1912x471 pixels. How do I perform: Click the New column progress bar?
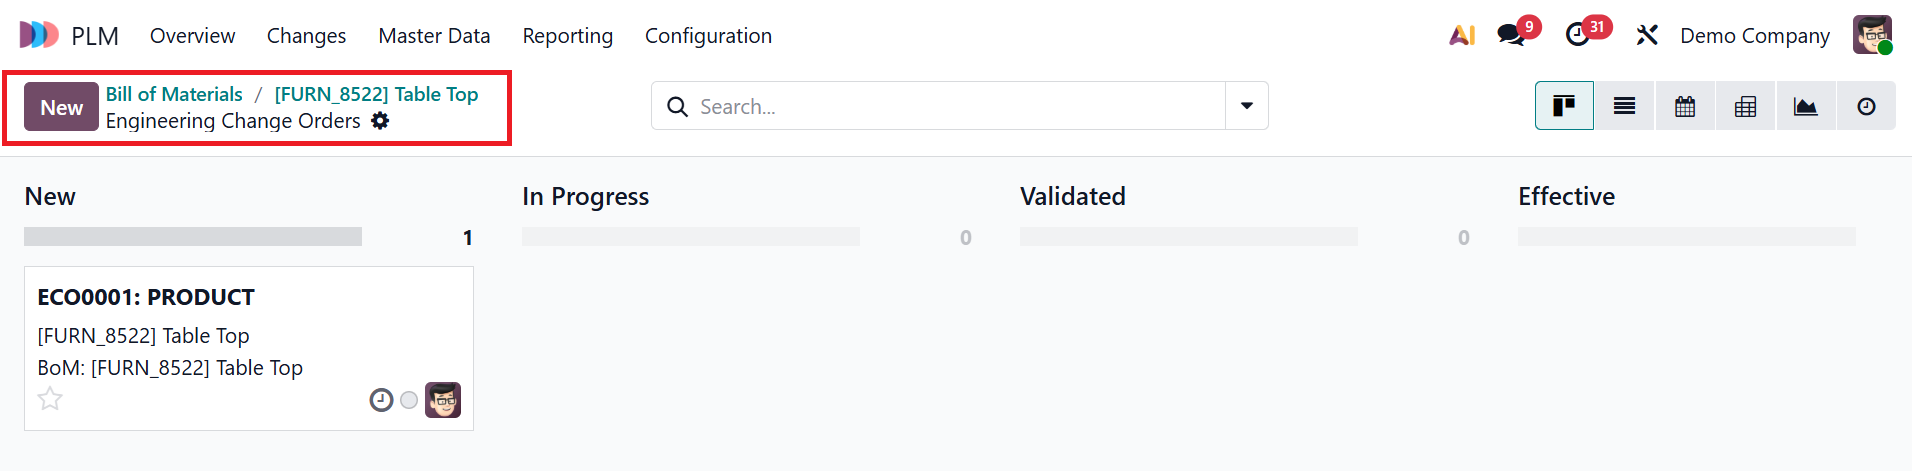coord(193,237)
